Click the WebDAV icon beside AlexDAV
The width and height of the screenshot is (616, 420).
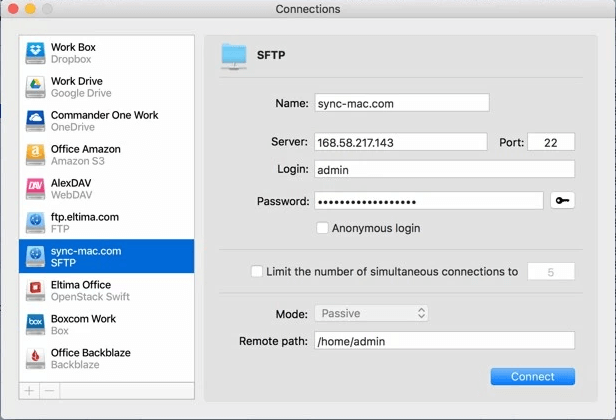click(x=35, y=189)
